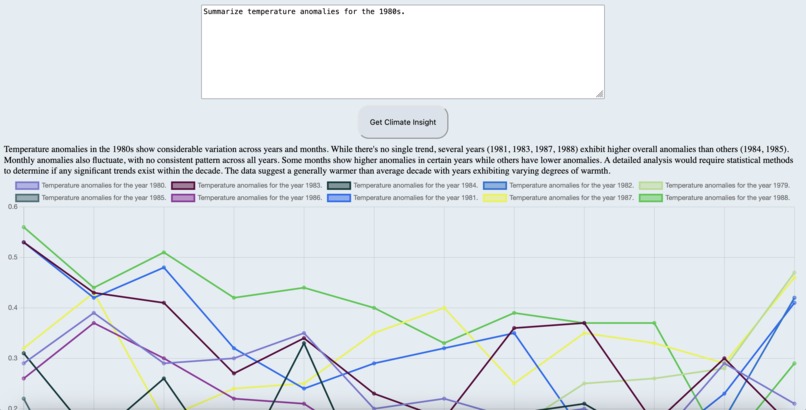The width and height of the screenshot is (806, 410).
Task: Click the Get Climate Insight button
Action: [403, 122]
